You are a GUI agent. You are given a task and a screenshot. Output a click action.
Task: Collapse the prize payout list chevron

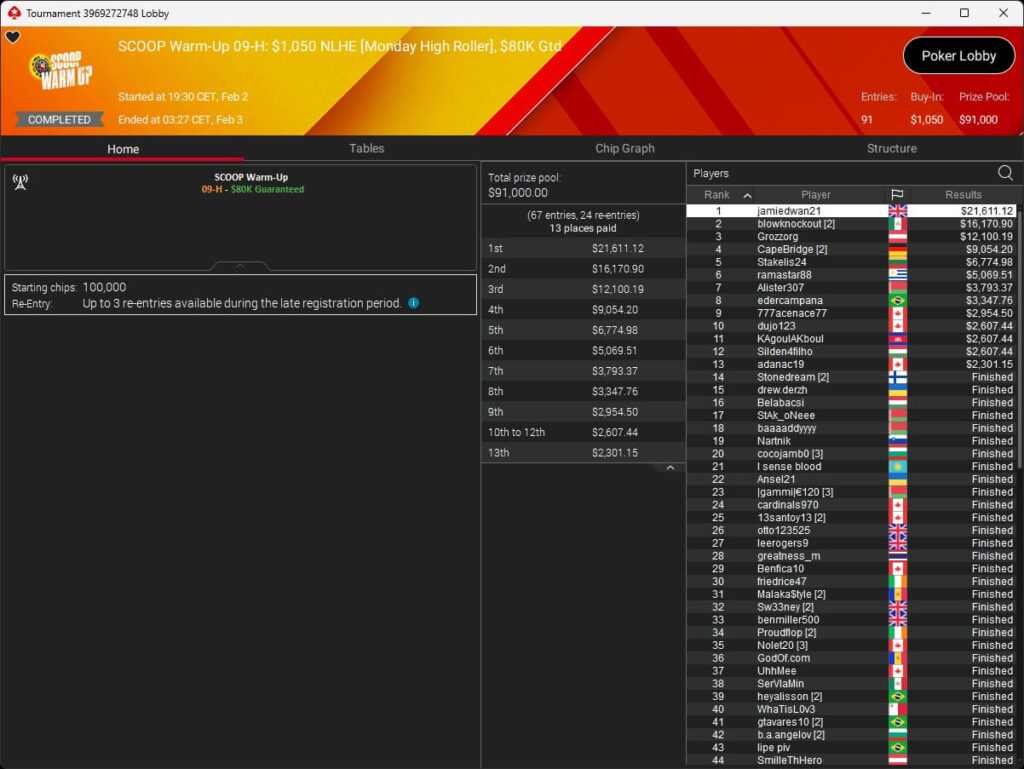[670, 467]
